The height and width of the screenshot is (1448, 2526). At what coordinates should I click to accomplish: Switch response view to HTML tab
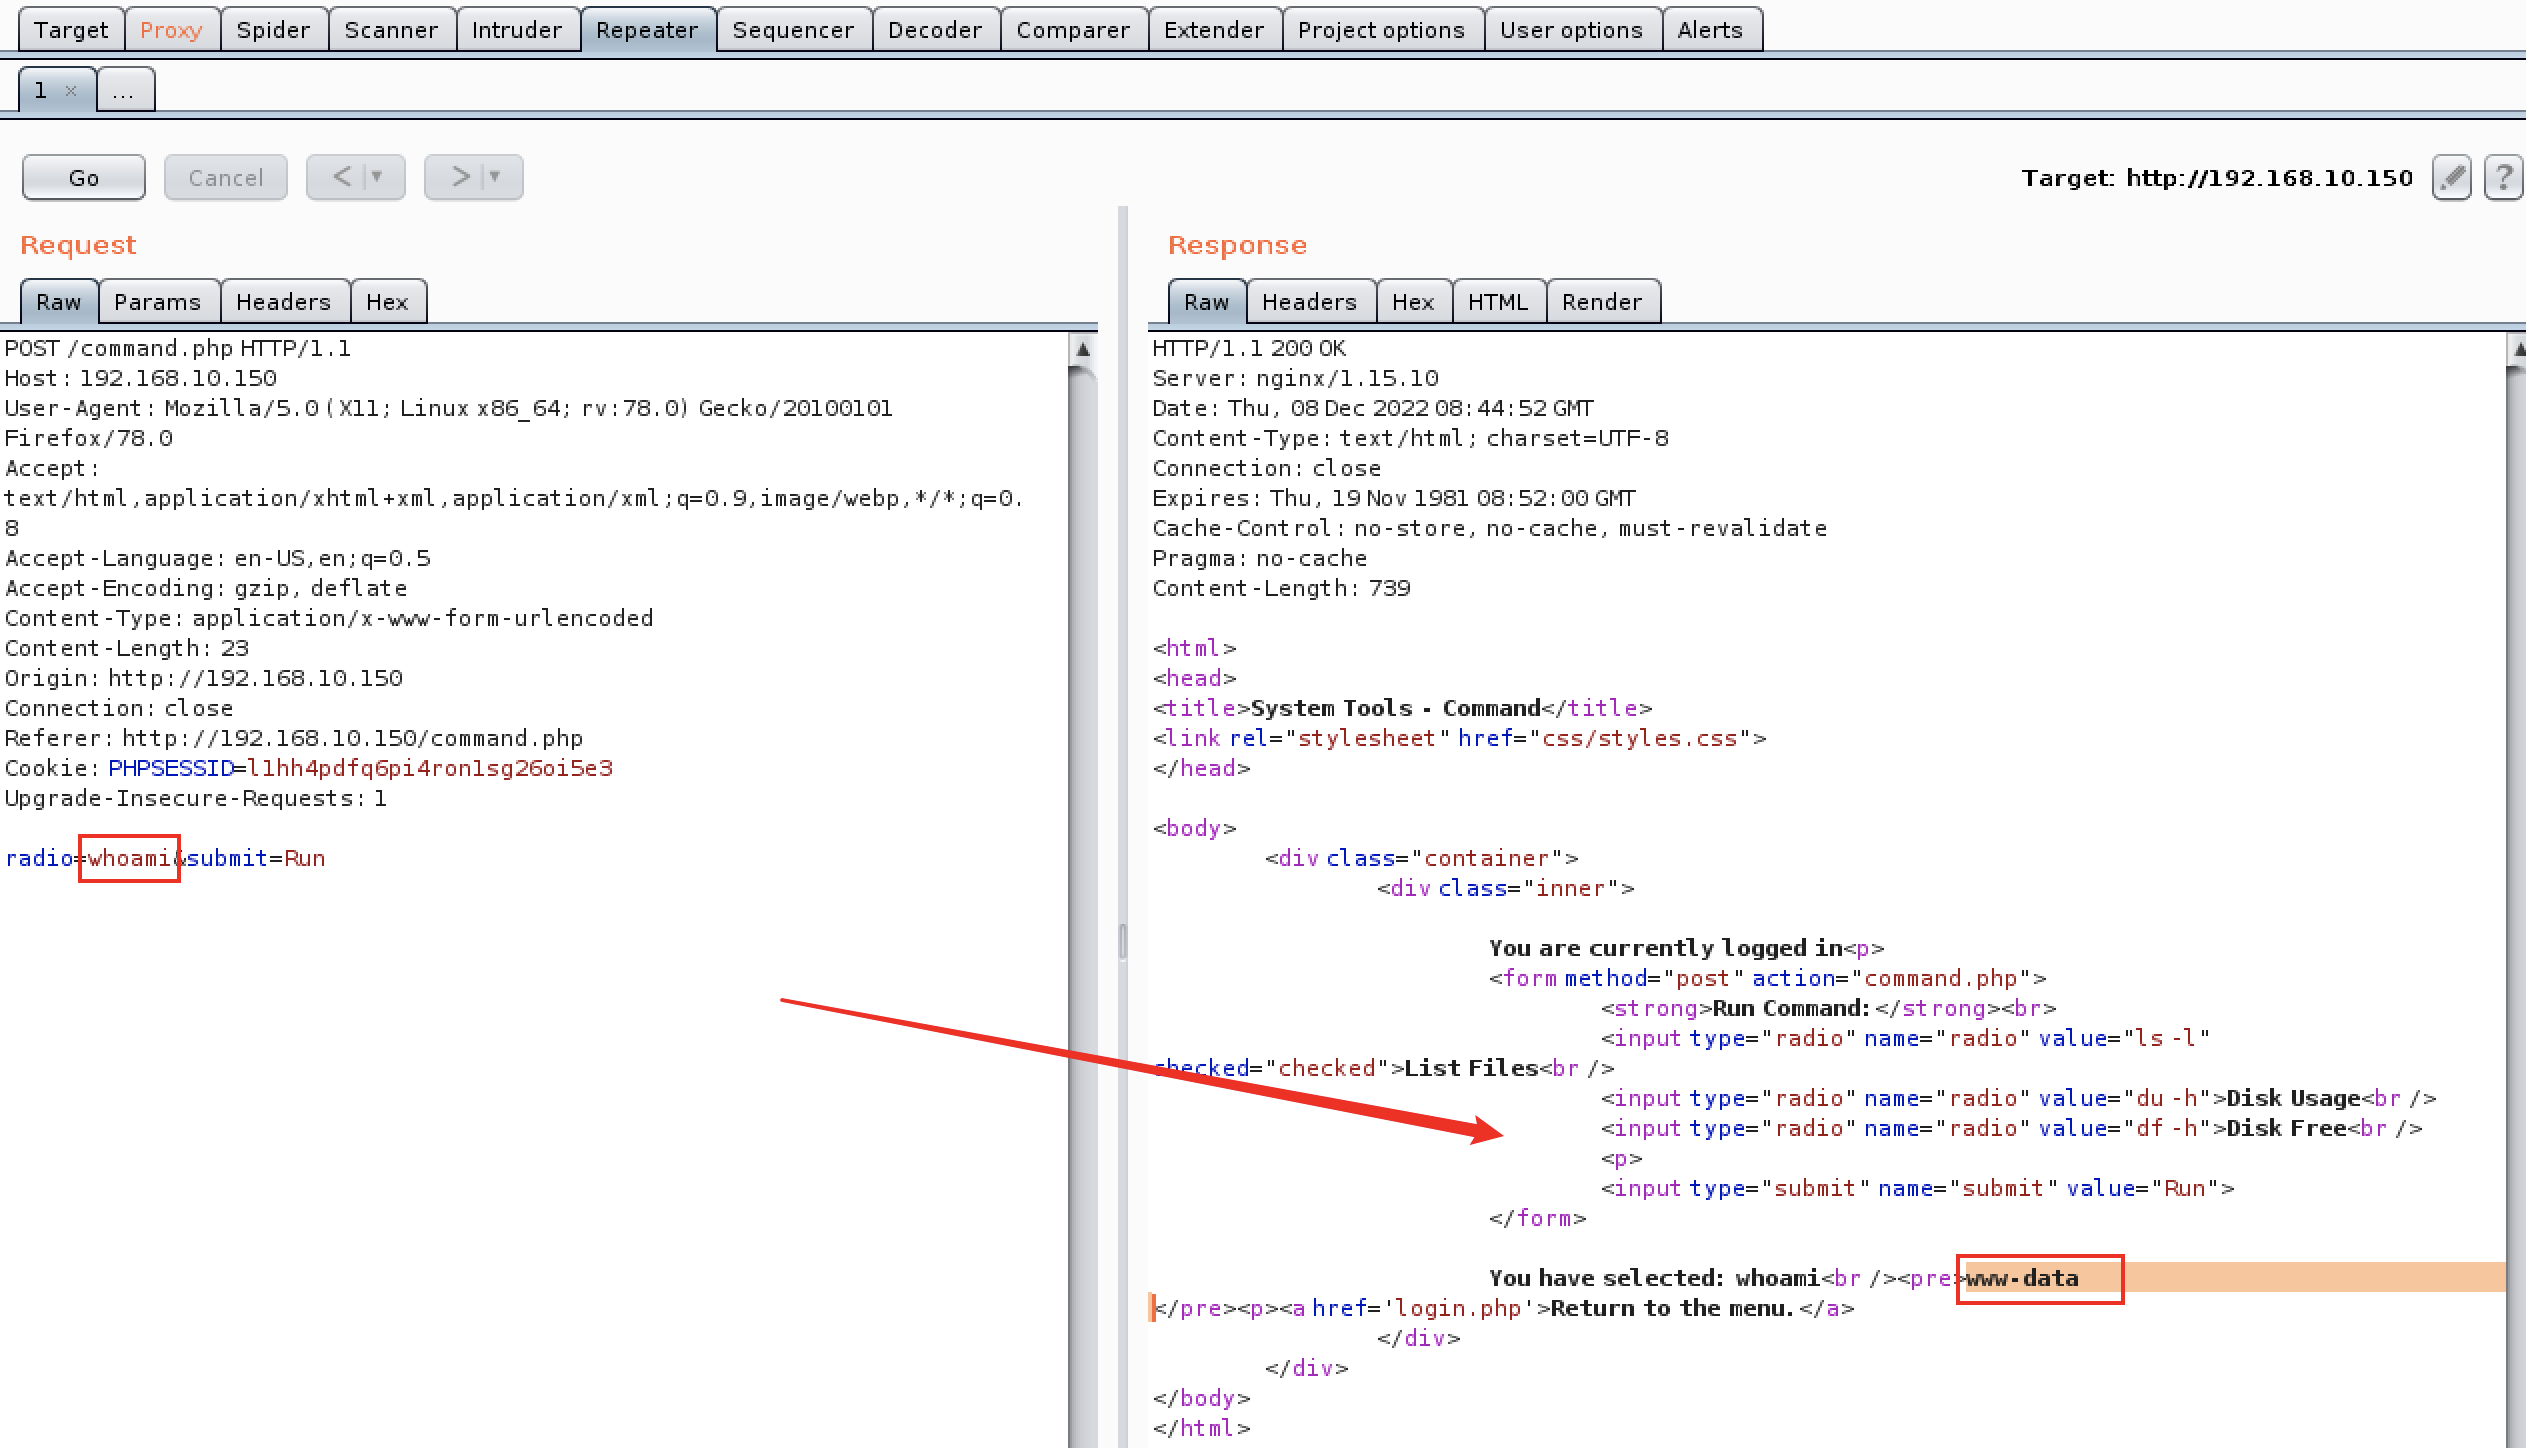(1497, 302)
